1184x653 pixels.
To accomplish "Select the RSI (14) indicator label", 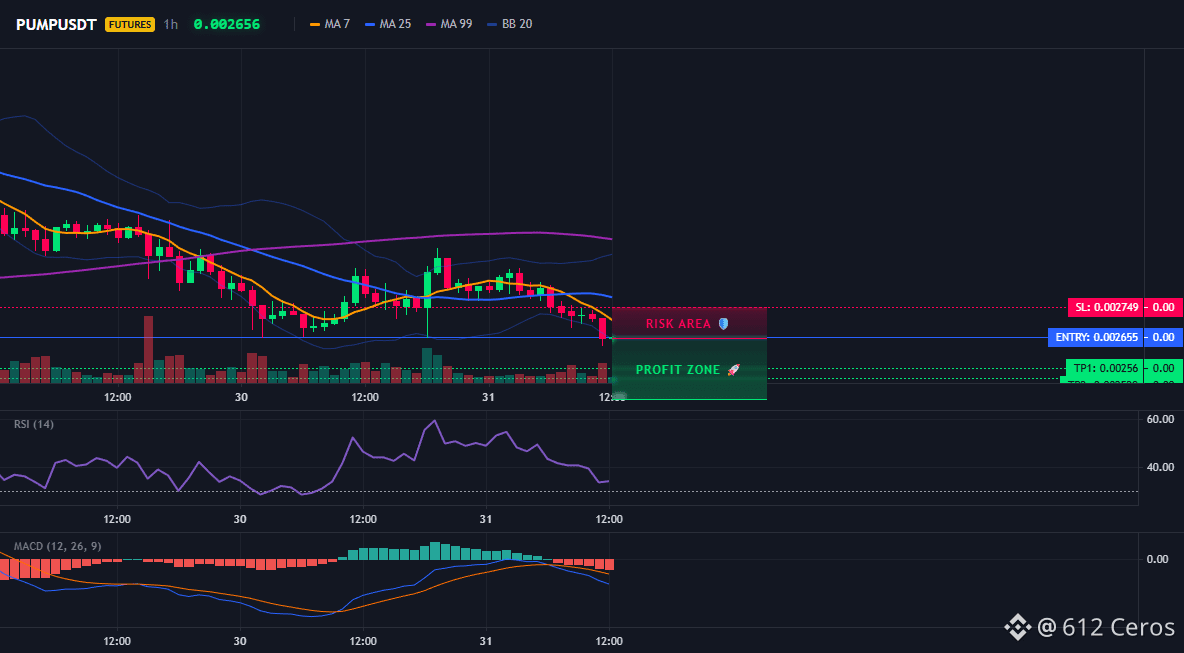I will [x=34, y=424].
